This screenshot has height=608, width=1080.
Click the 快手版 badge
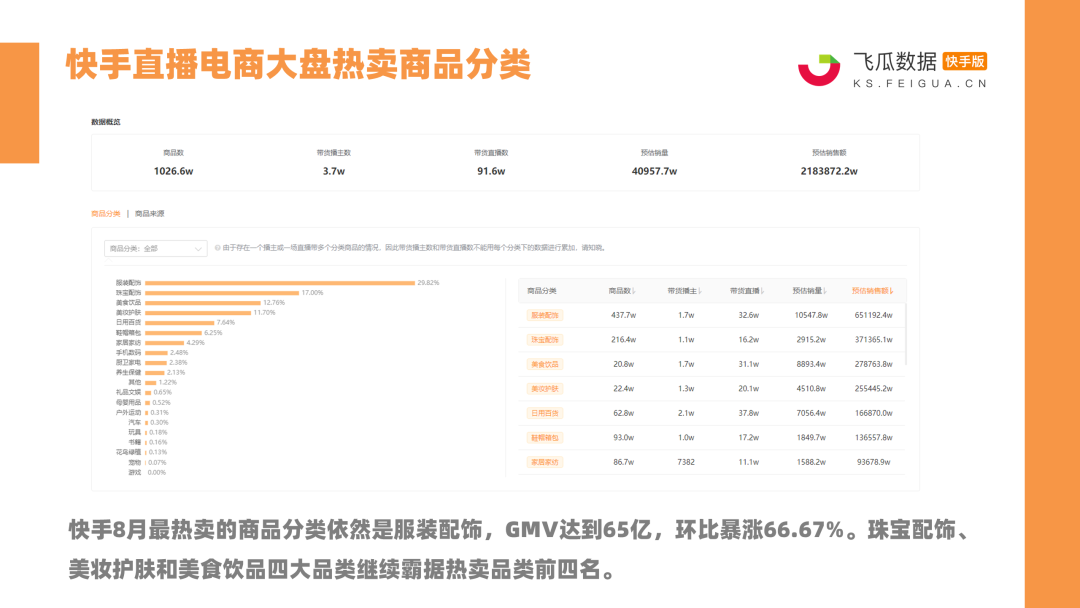[x=965, y=61]
